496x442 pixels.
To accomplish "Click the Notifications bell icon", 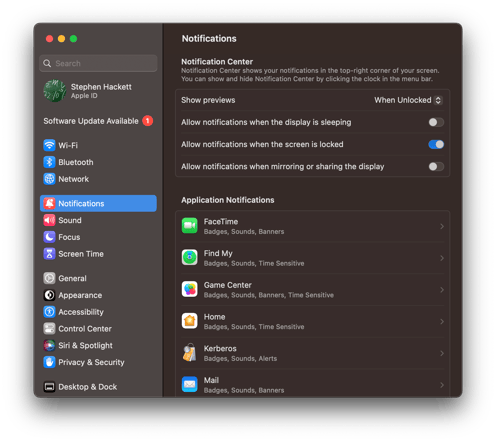I will click(x=49, y=203).
